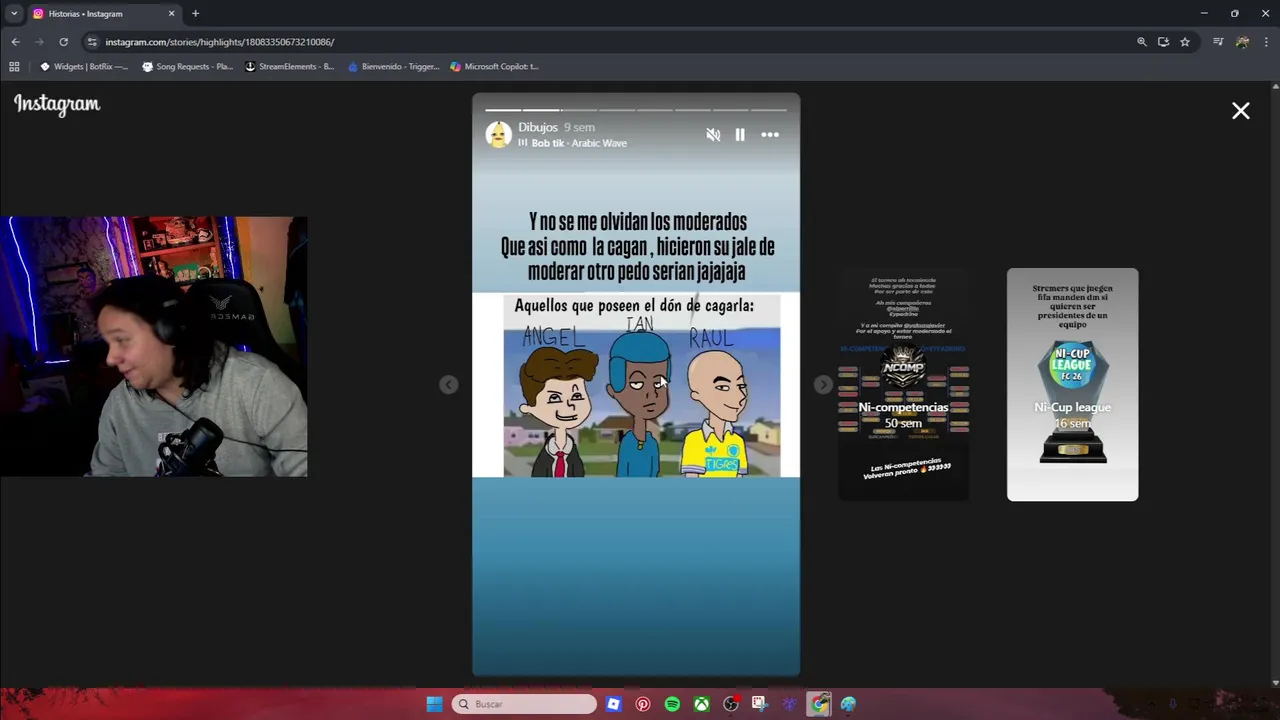
Task: Open the Widgets BotRix bookmark
Action: click(84, 67)
